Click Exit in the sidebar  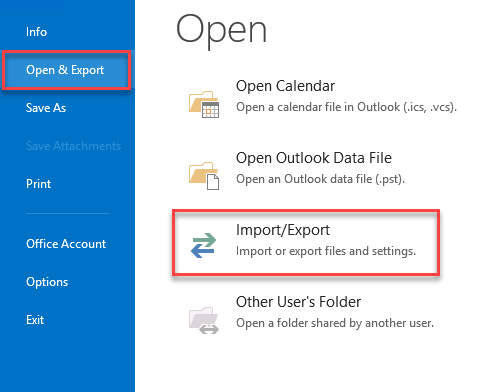pos(35,320)
